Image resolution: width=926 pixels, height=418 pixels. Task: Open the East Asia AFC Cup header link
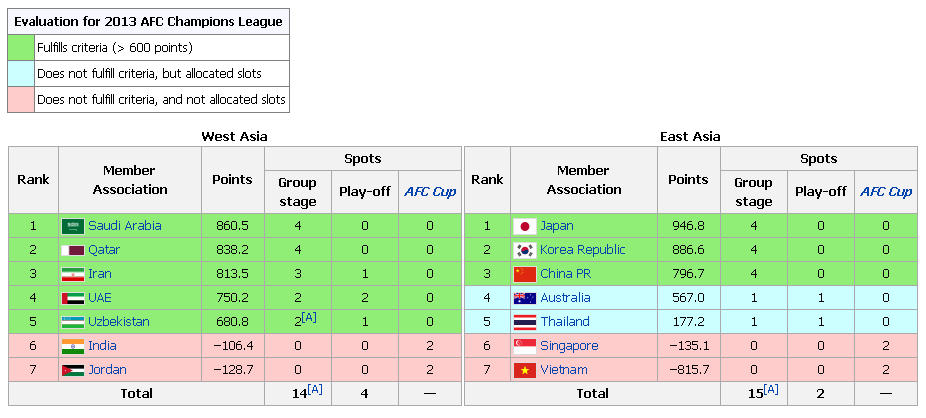pos(886,192)
